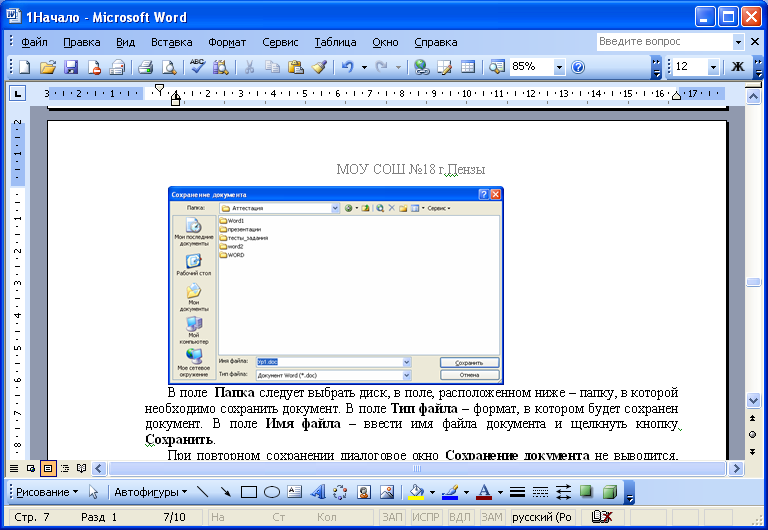Cut selection with scissors icon

pos(249,67)
